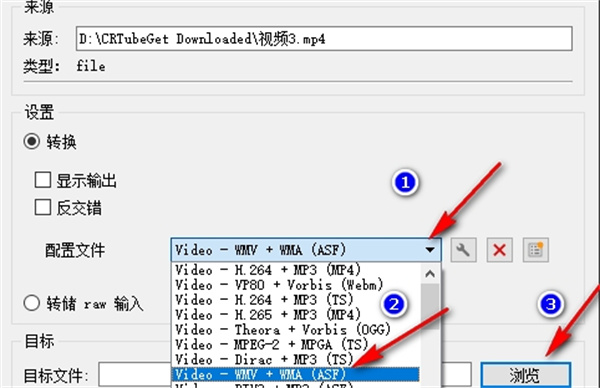
Task: Choose Video - Dirac + MP3 (TS)
Action: (295, 359)
